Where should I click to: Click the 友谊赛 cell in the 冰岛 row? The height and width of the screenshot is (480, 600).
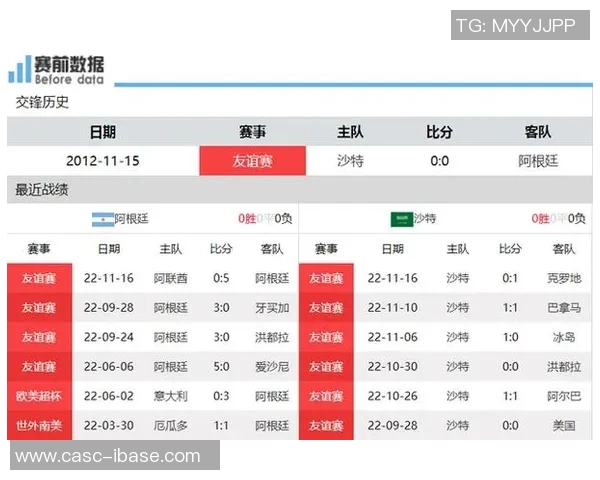326,337
